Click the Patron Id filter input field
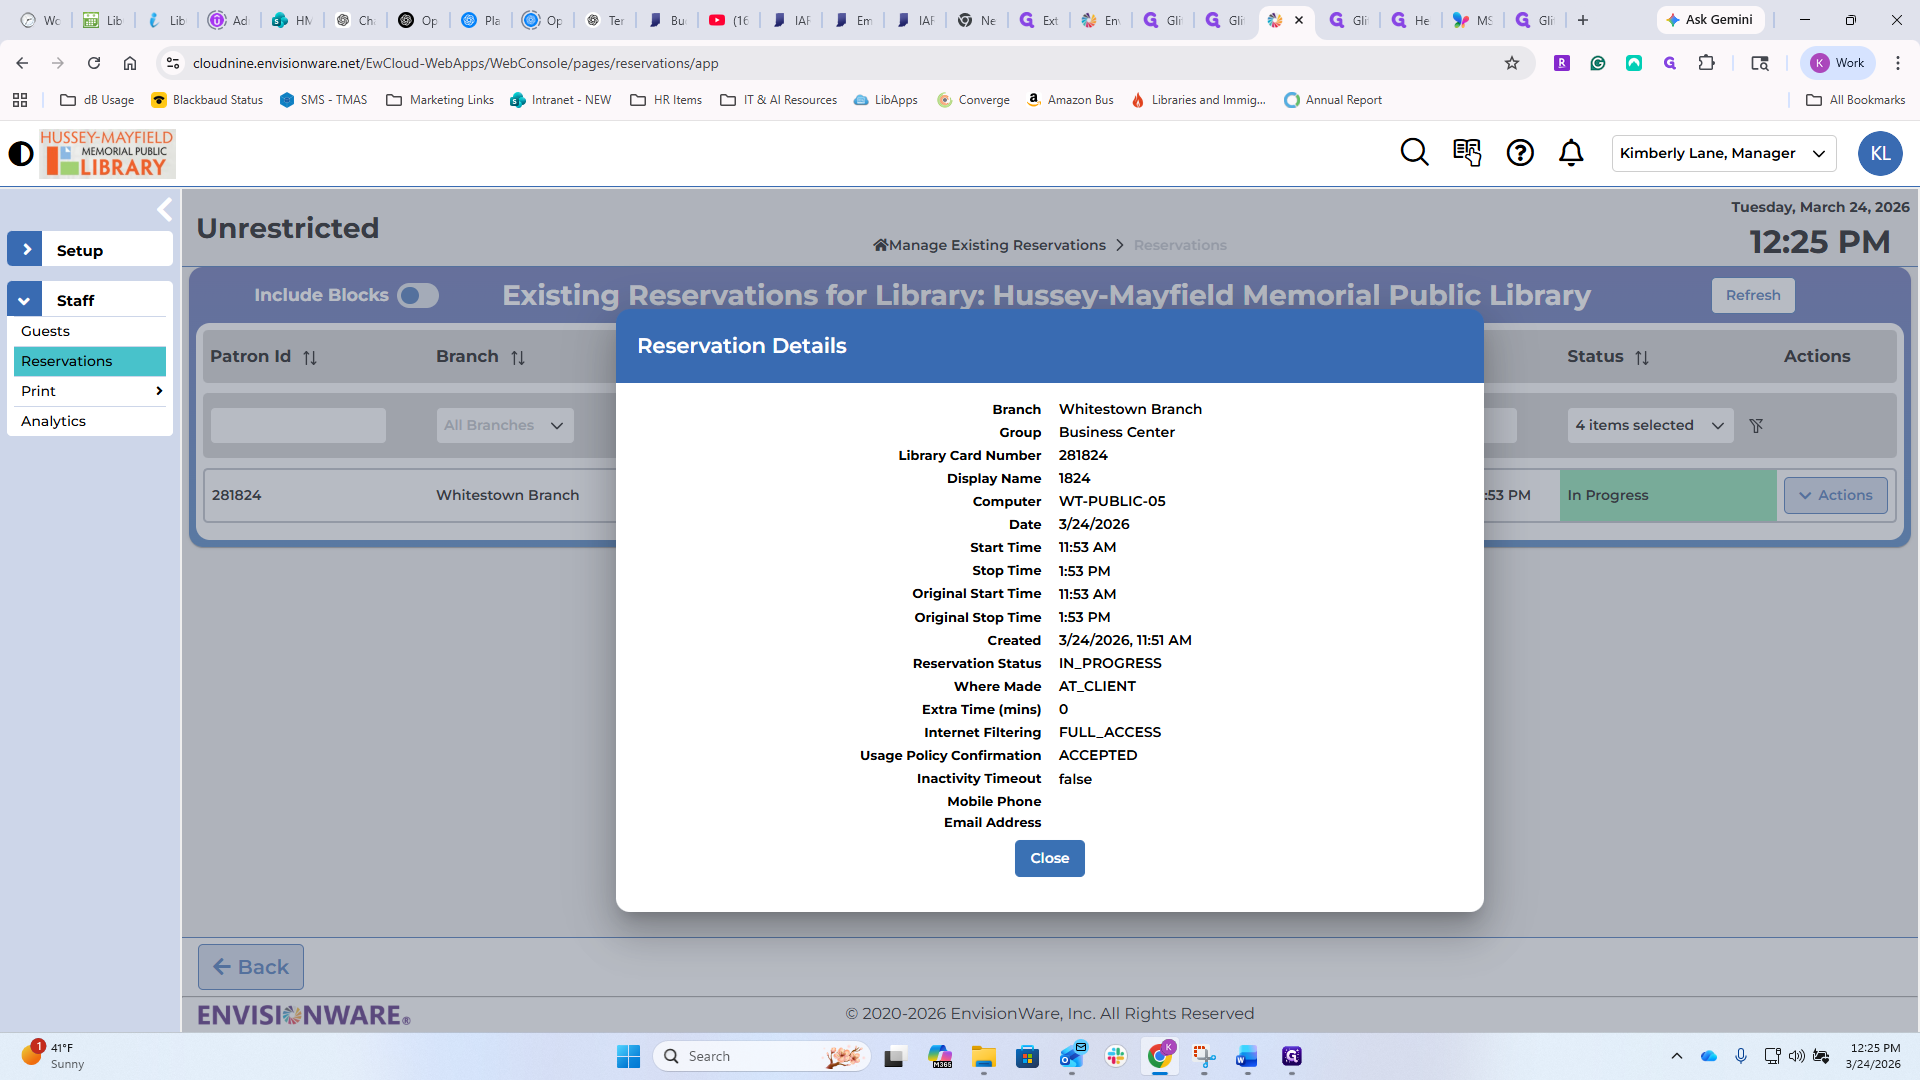The width and height of the screenshot is (1920, 1080). click(298, 426)
